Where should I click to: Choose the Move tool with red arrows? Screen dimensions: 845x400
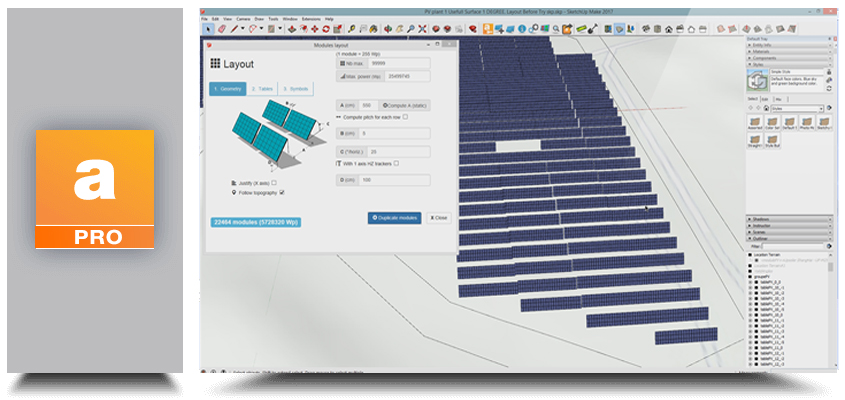[315, 29]
